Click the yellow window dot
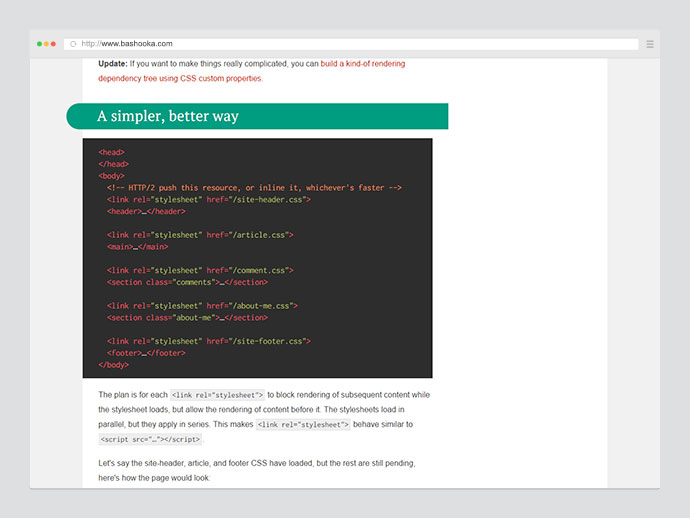Viewport: 690px width, 518px height. [46, 44]
